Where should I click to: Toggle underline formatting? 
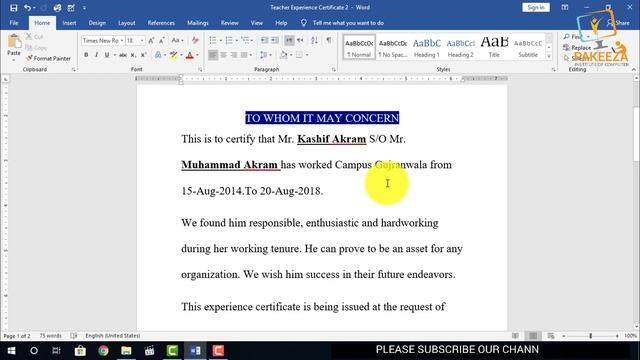(107, 55)
